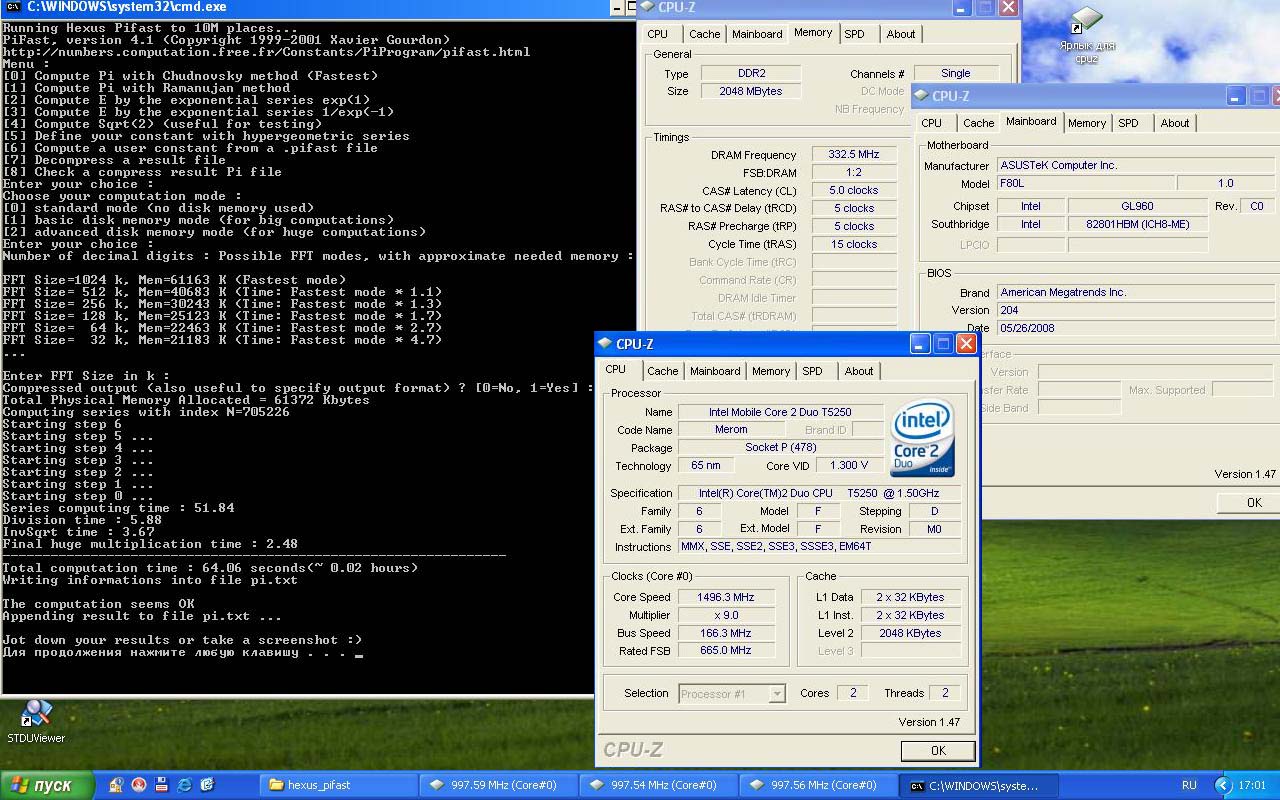The image size is (1280, 800).
Task: Click the CAS# Latency value 5.0 clocks
Action: coord(853,190)
